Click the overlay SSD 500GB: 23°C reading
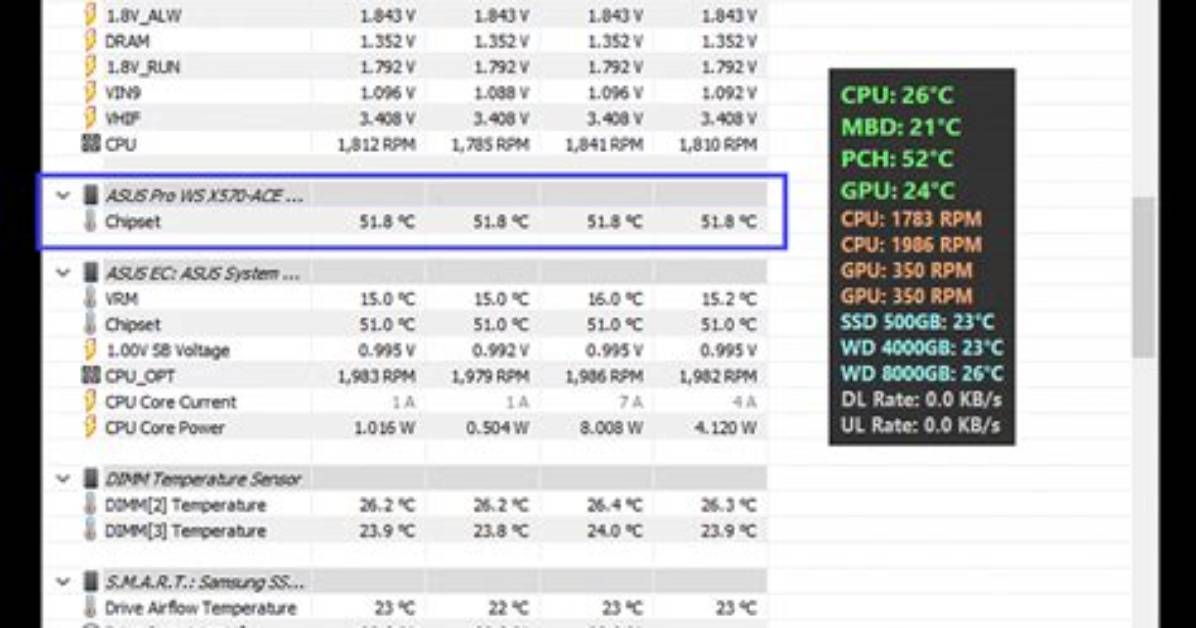Viewport: 1196px width, 628px height. coord(917,321)
